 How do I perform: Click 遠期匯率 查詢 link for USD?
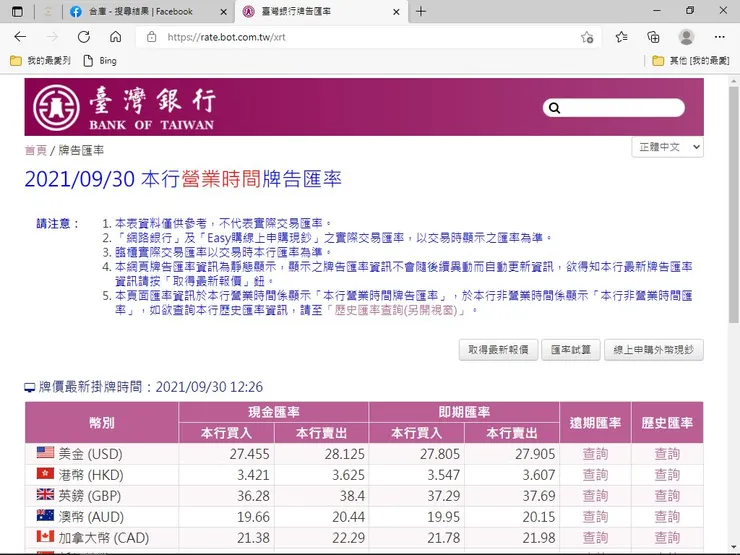pos(595,454)
